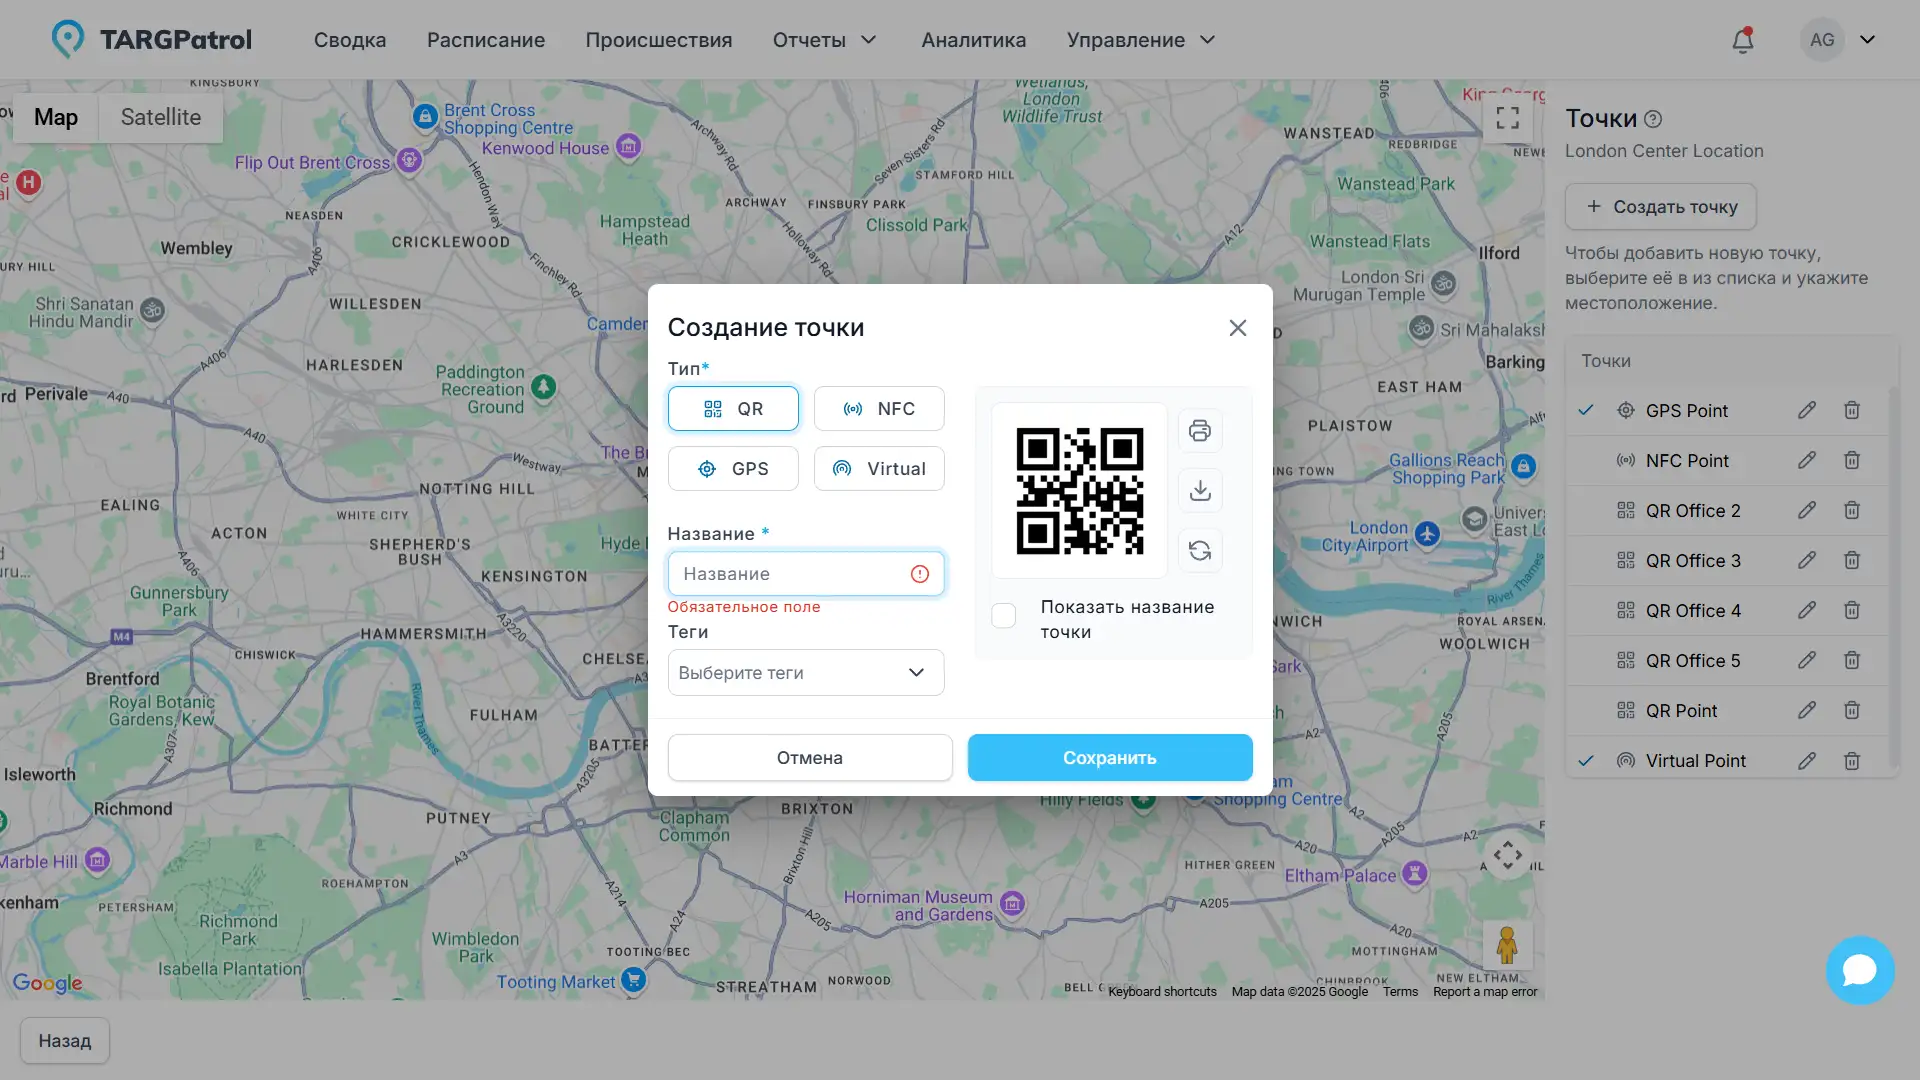
Task: Enable 'Показать название точки' checkbox
Action: click(1003, 616)
